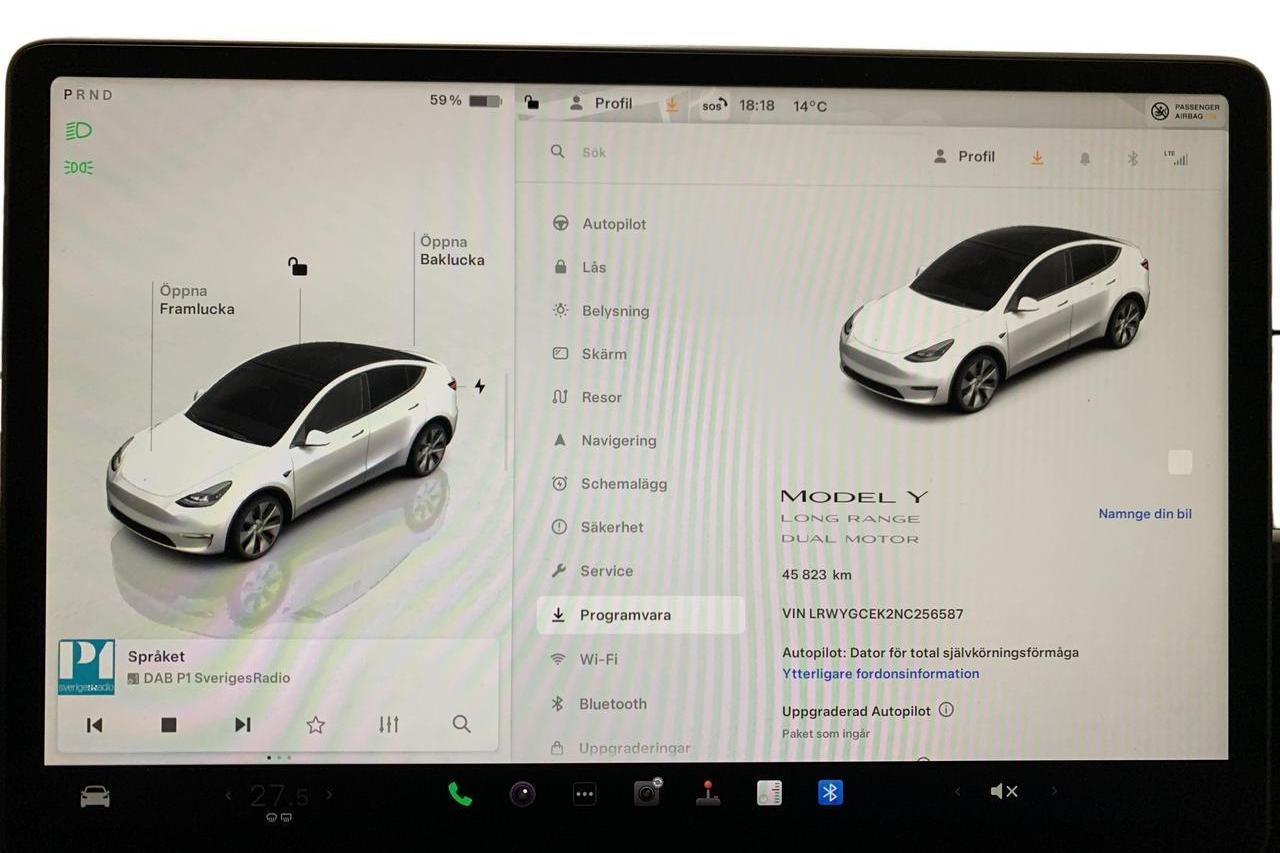Open the Wi-Fi settings menu
The image size is (1280, 853).
585,659
